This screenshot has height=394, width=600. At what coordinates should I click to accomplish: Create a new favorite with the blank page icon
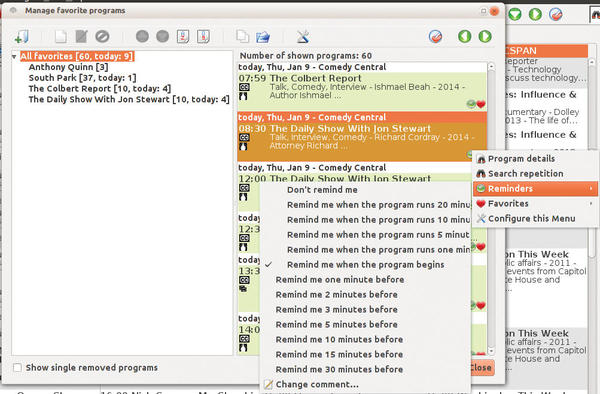[x=60, y=37]
